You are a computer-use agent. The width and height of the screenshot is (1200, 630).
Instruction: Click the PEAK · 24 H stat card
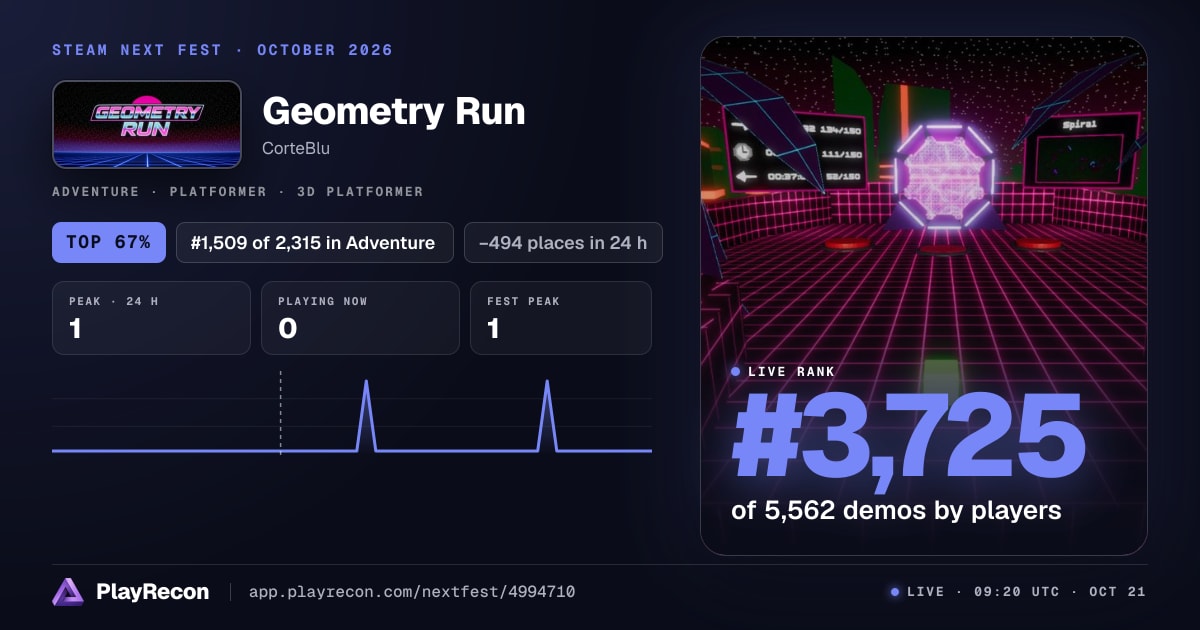click(x=151, y=318)
